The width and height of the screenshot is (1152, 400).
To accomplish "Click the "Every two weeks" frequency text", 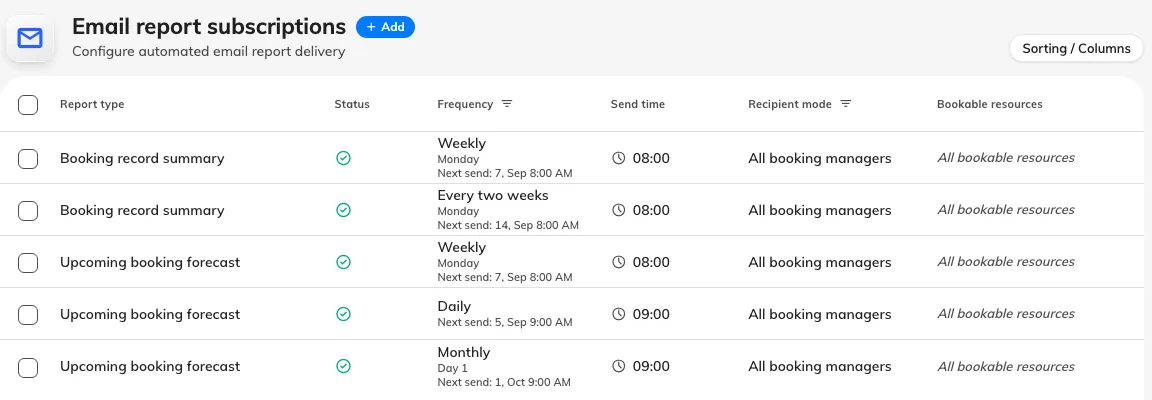I will click(493, 196).
